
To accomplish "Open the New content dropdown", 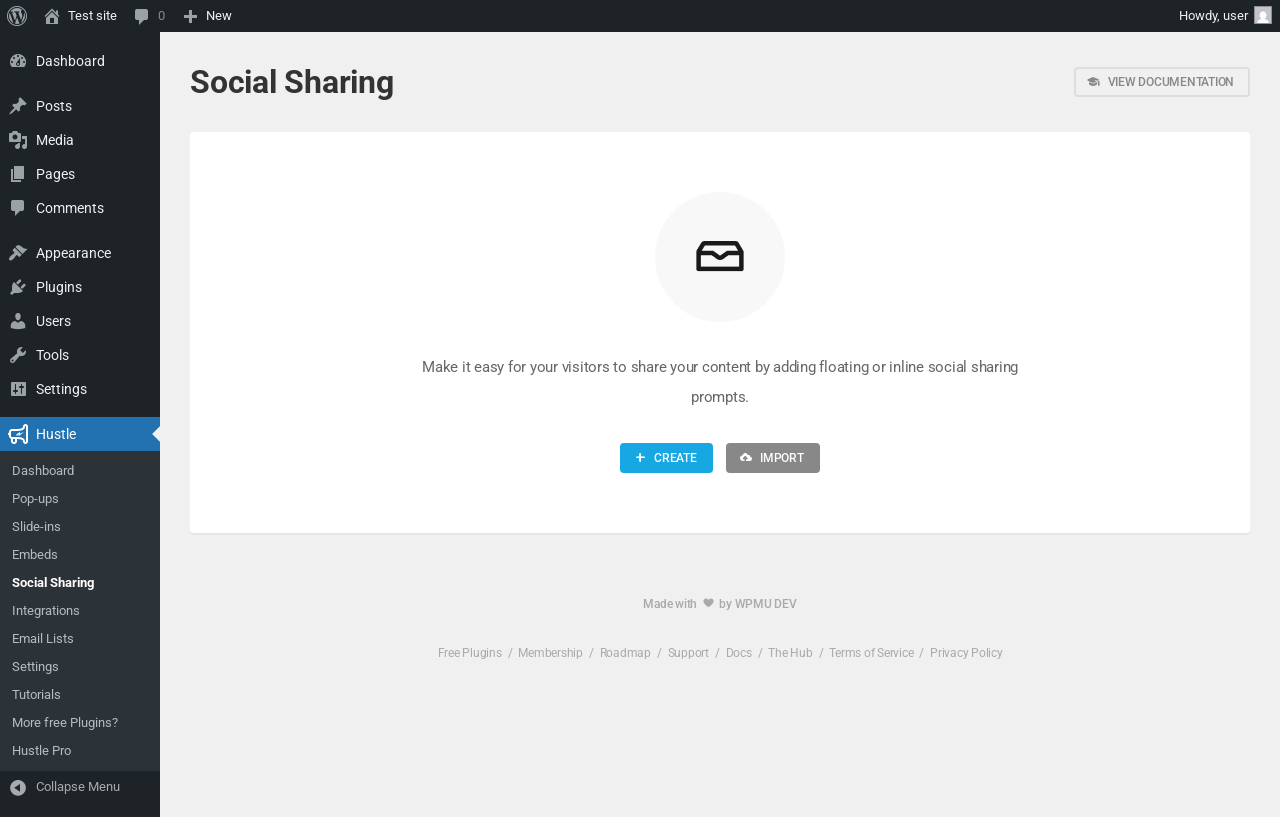I will point(207,16).
